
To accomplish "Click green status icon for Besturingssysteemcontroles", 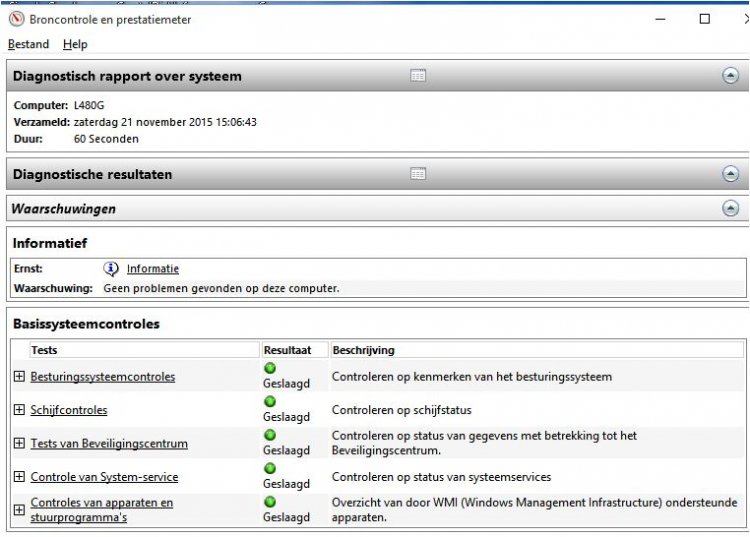I will pos(270,369).
